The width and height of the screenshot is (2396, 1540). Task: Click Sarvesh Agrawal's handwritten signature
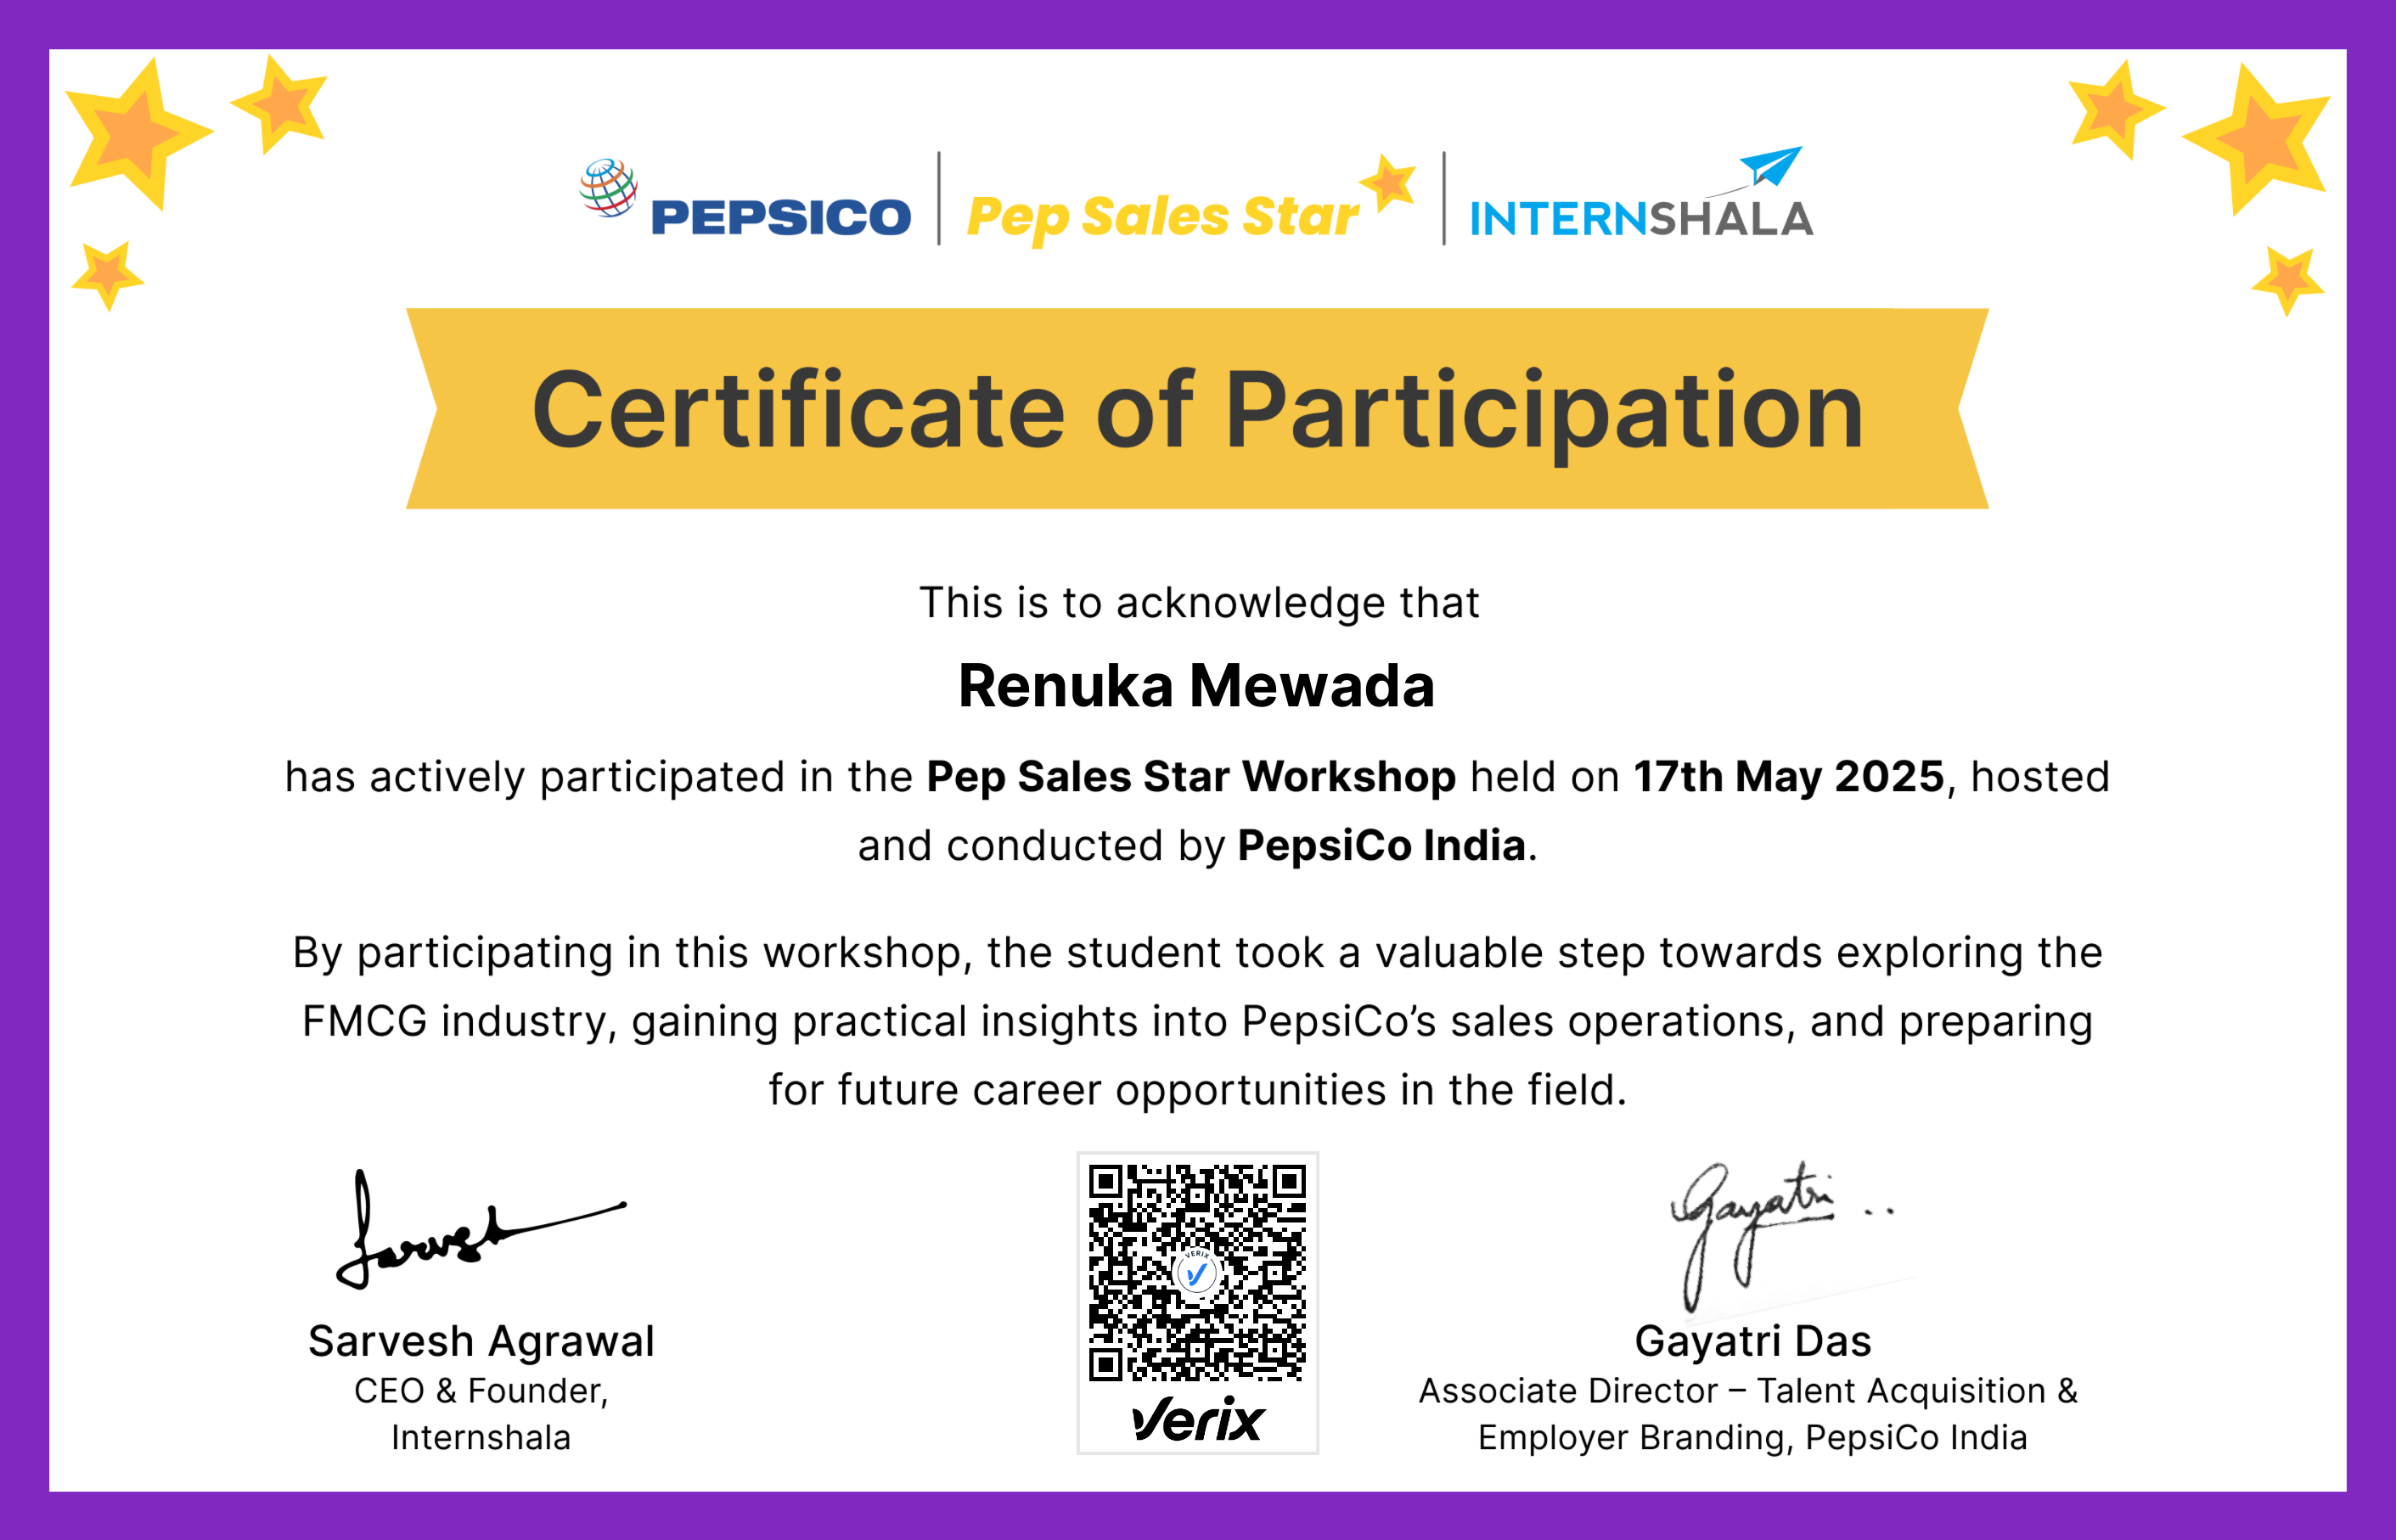(x=481, y=1230)
